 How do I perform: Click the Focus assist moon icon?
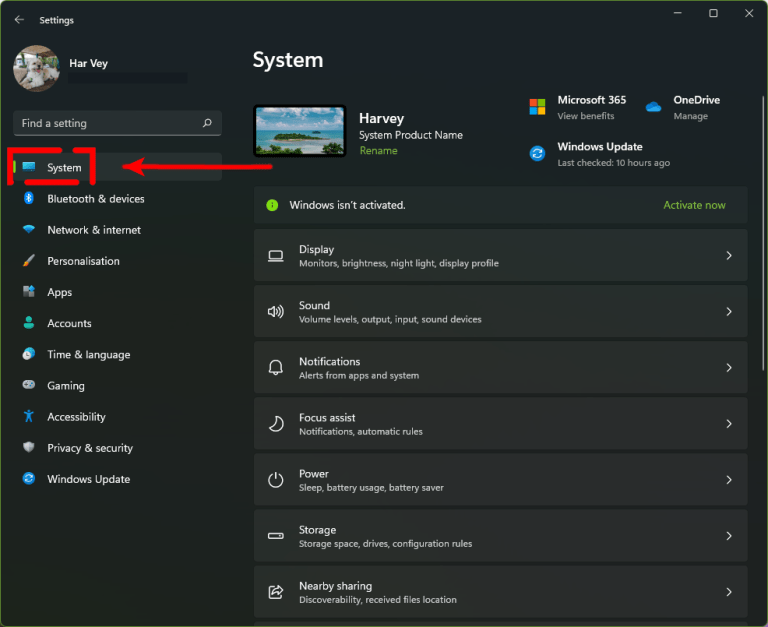(276, 424)
